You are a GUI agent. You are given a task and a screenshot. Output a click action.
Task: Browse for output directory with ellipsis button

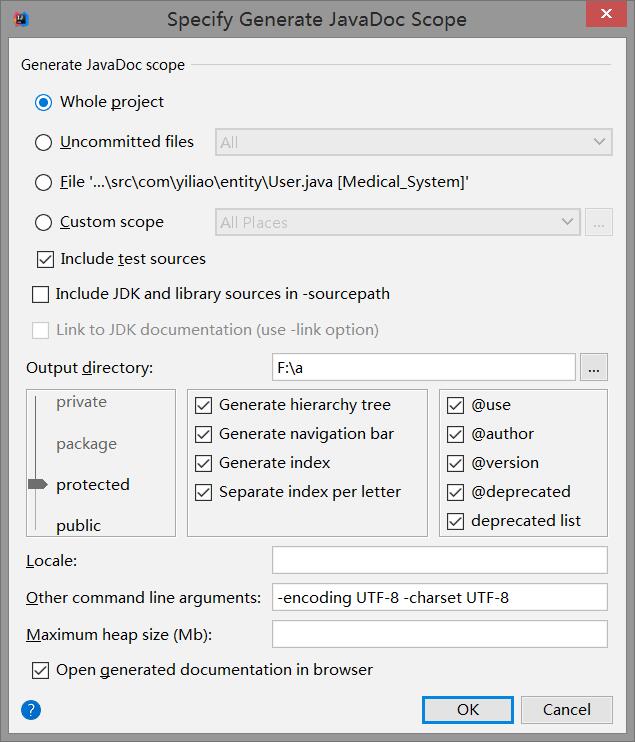tap(594, 367)
